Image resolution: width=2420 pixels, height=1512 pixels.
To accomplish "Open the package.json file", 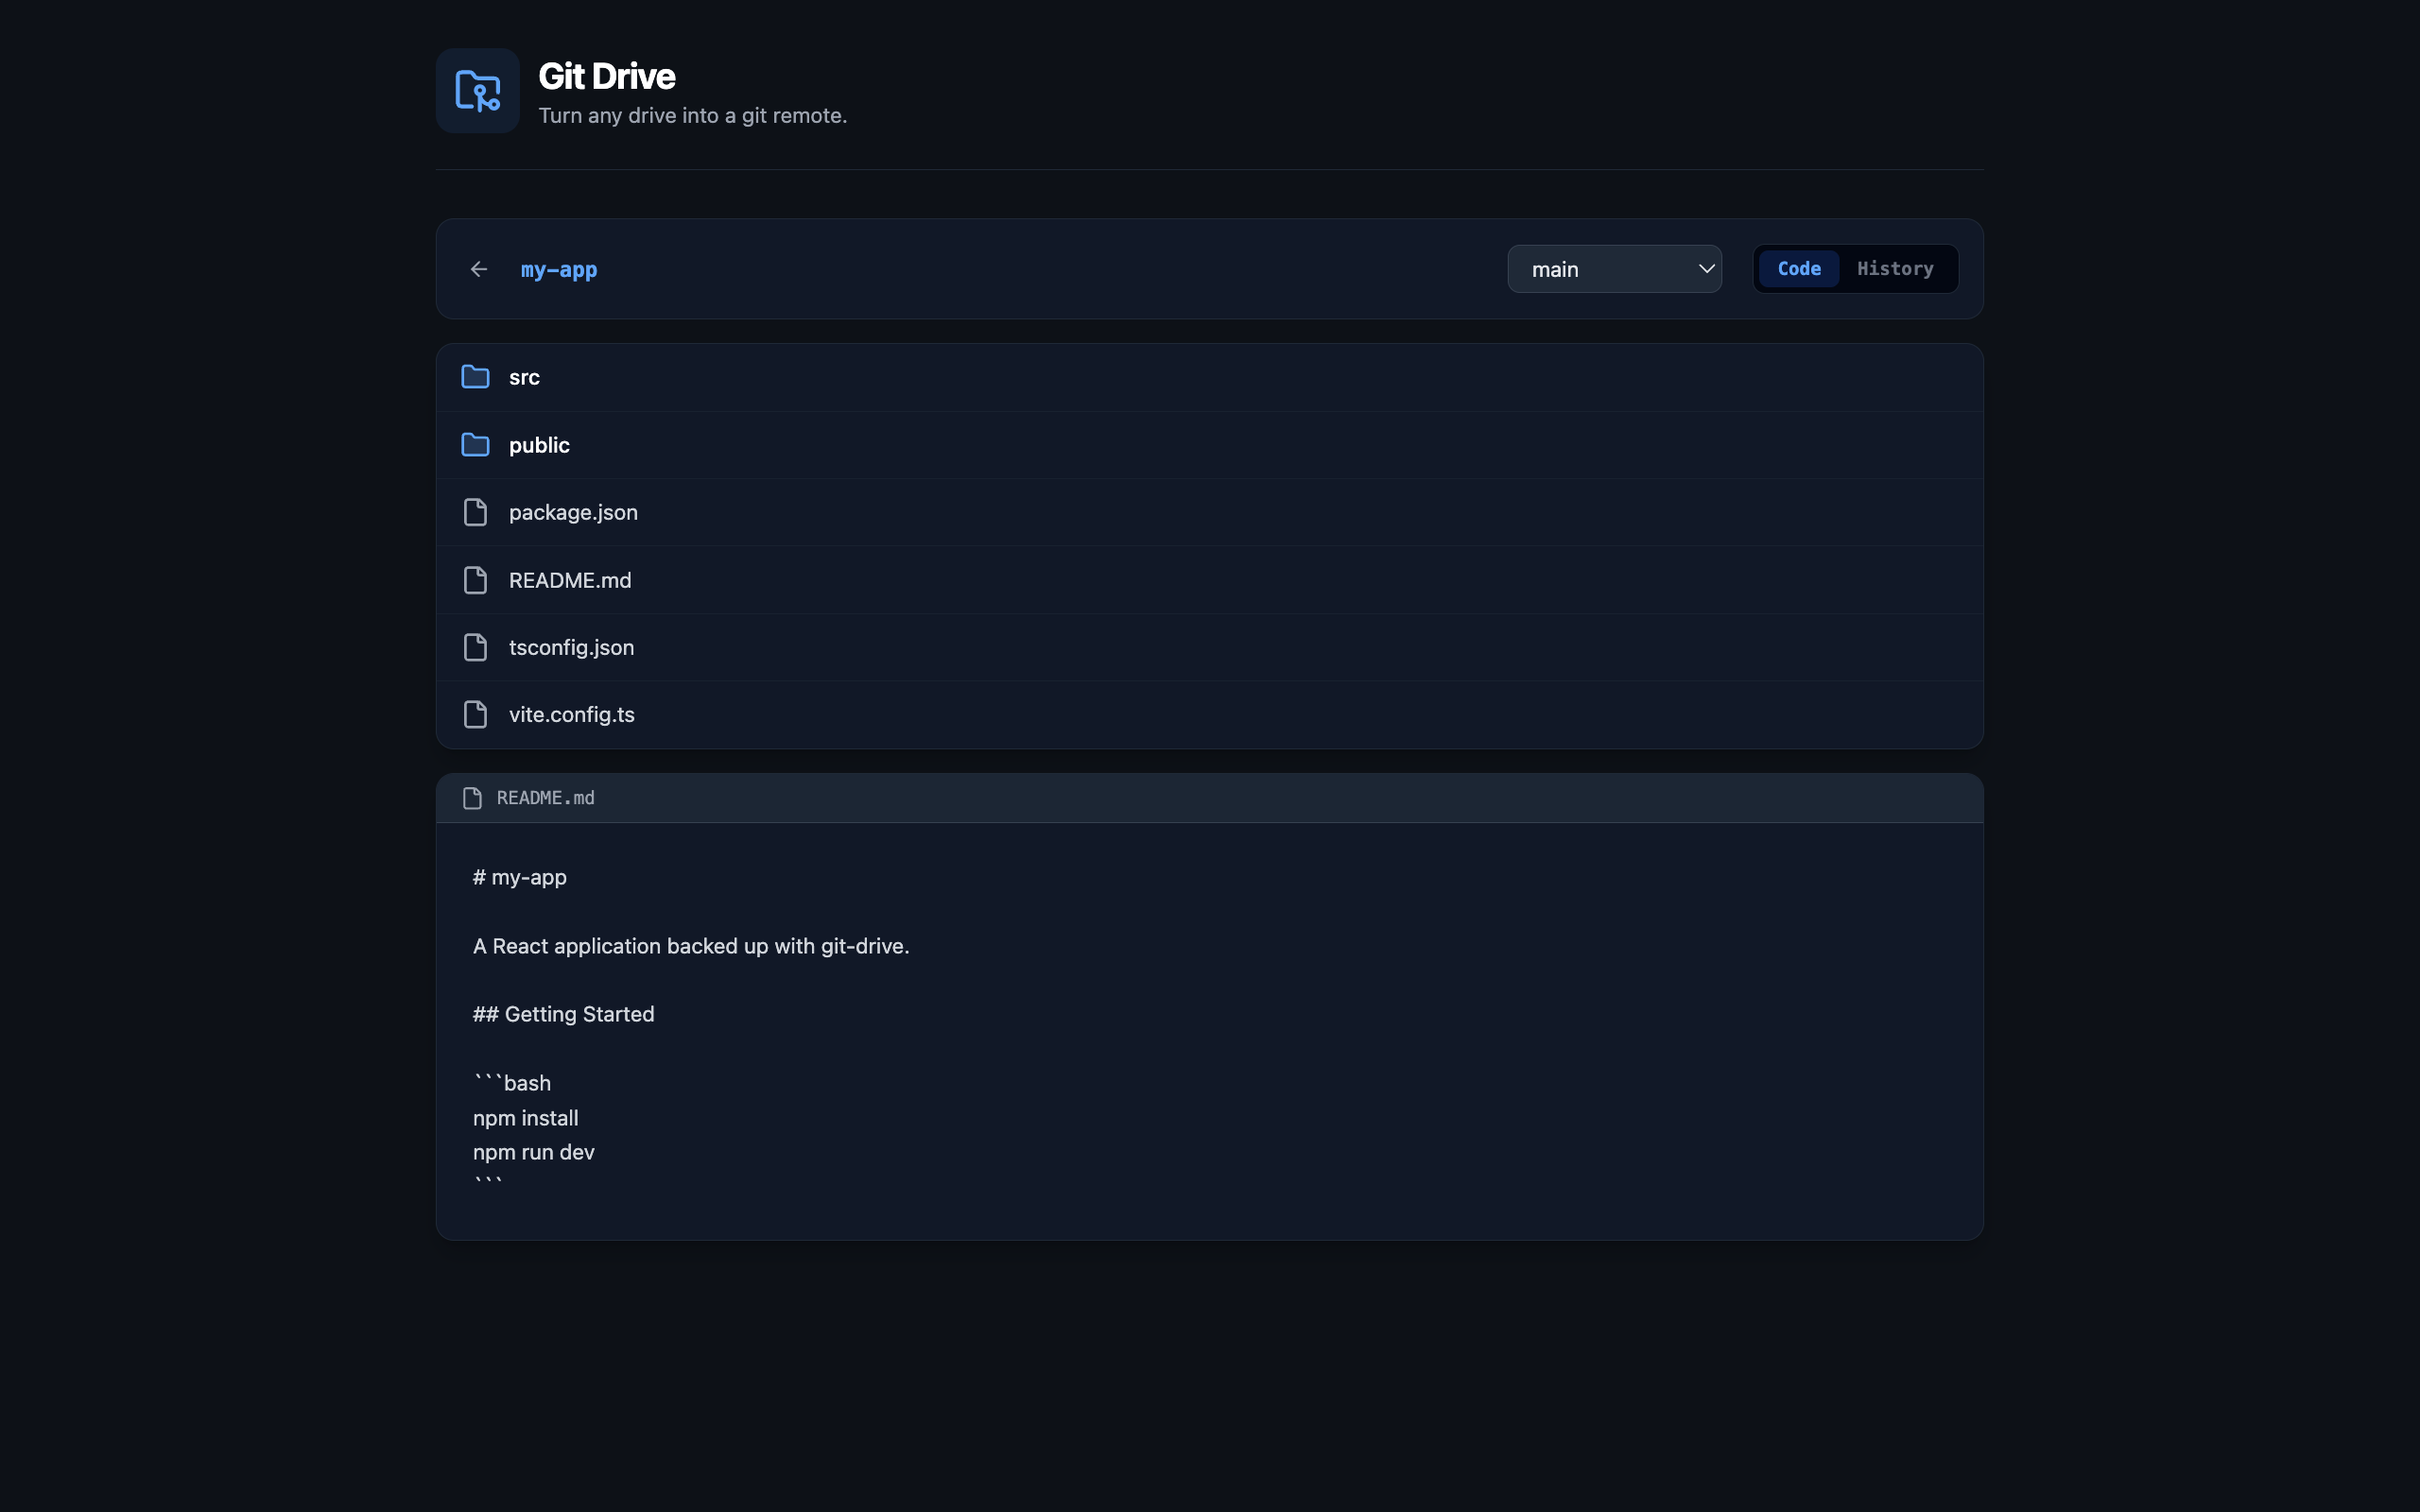I will click(x=1209, y=512).
